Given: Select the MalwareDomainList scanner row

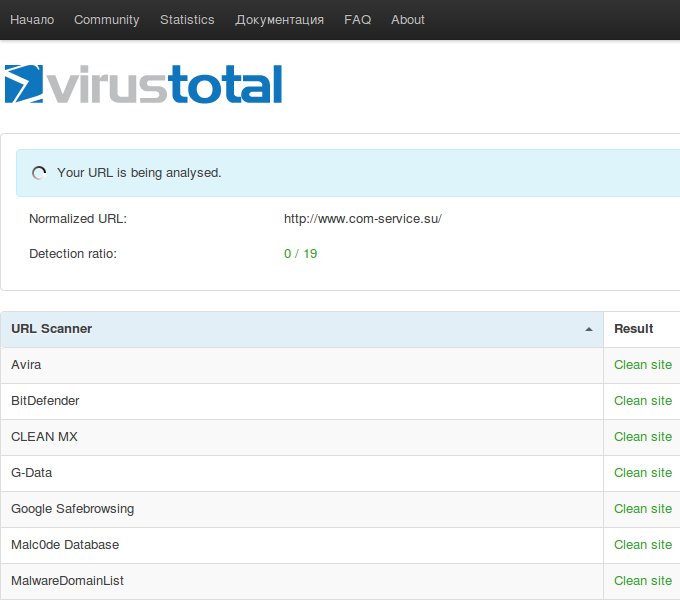Looking at the screenshot, I should click(x=340, y=581).
